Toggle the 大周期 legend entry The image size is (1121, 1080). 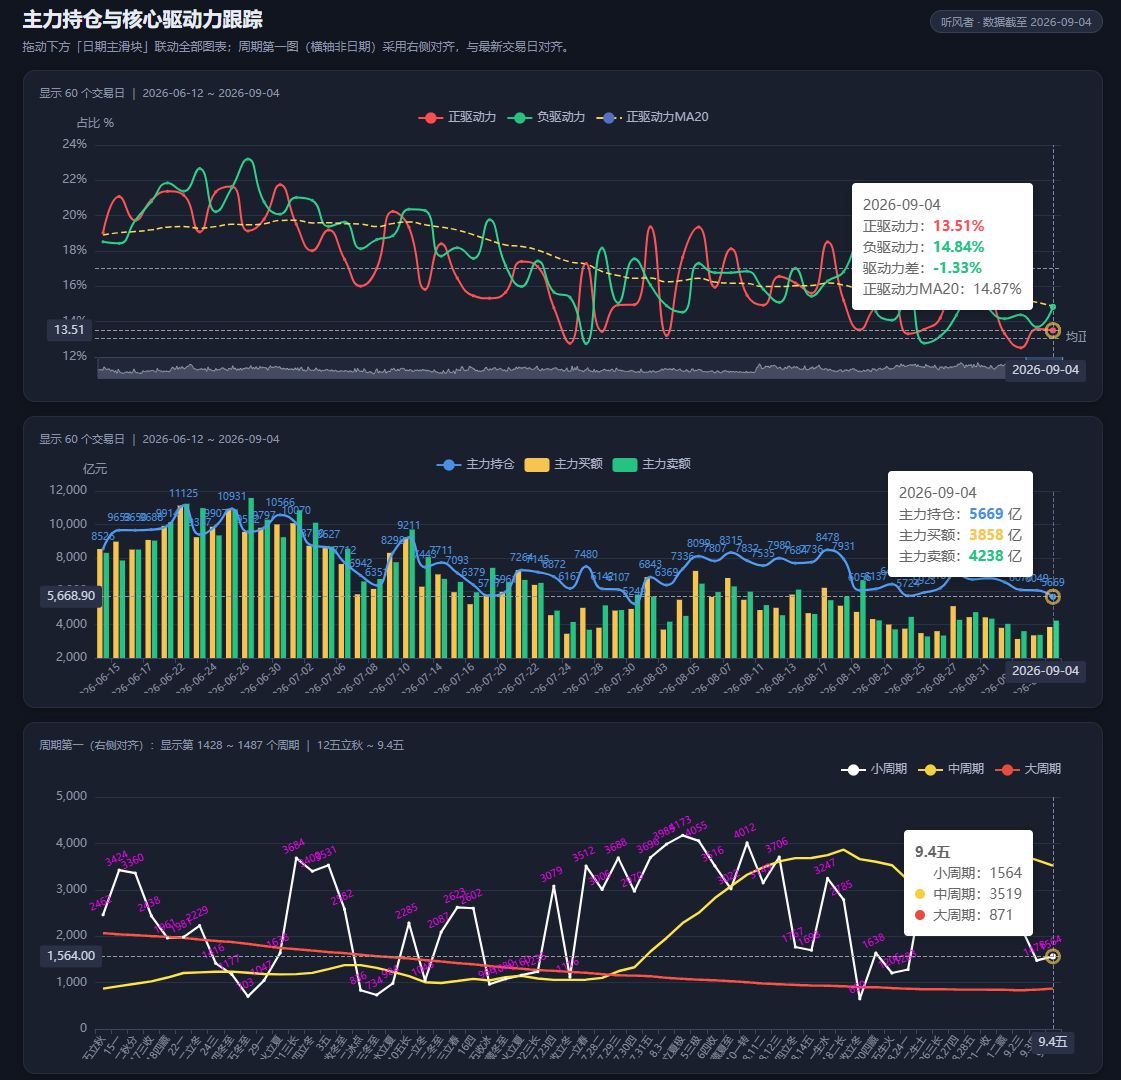point(1028,769)
